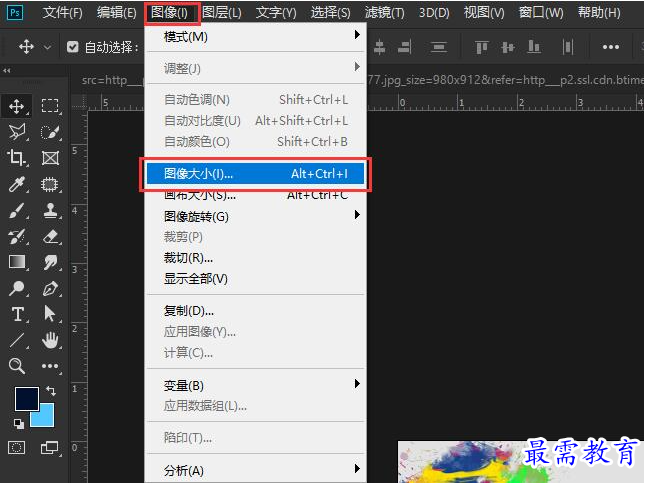Open the Move tool preset dropdown arrow
The width and height of the screenshot is (646, 484).
48,47
